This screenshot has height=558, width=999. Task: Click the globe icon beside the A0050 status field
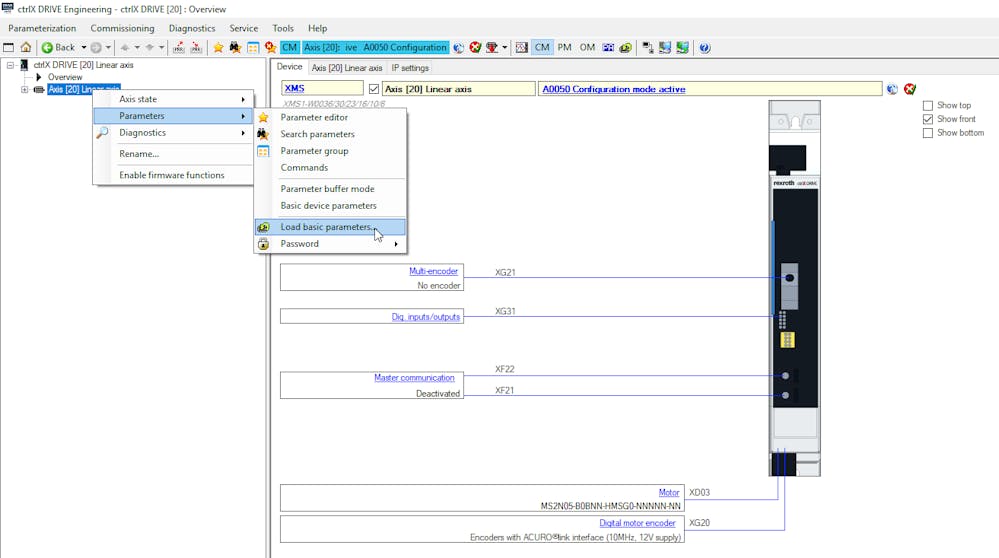[x=892, y=89]
